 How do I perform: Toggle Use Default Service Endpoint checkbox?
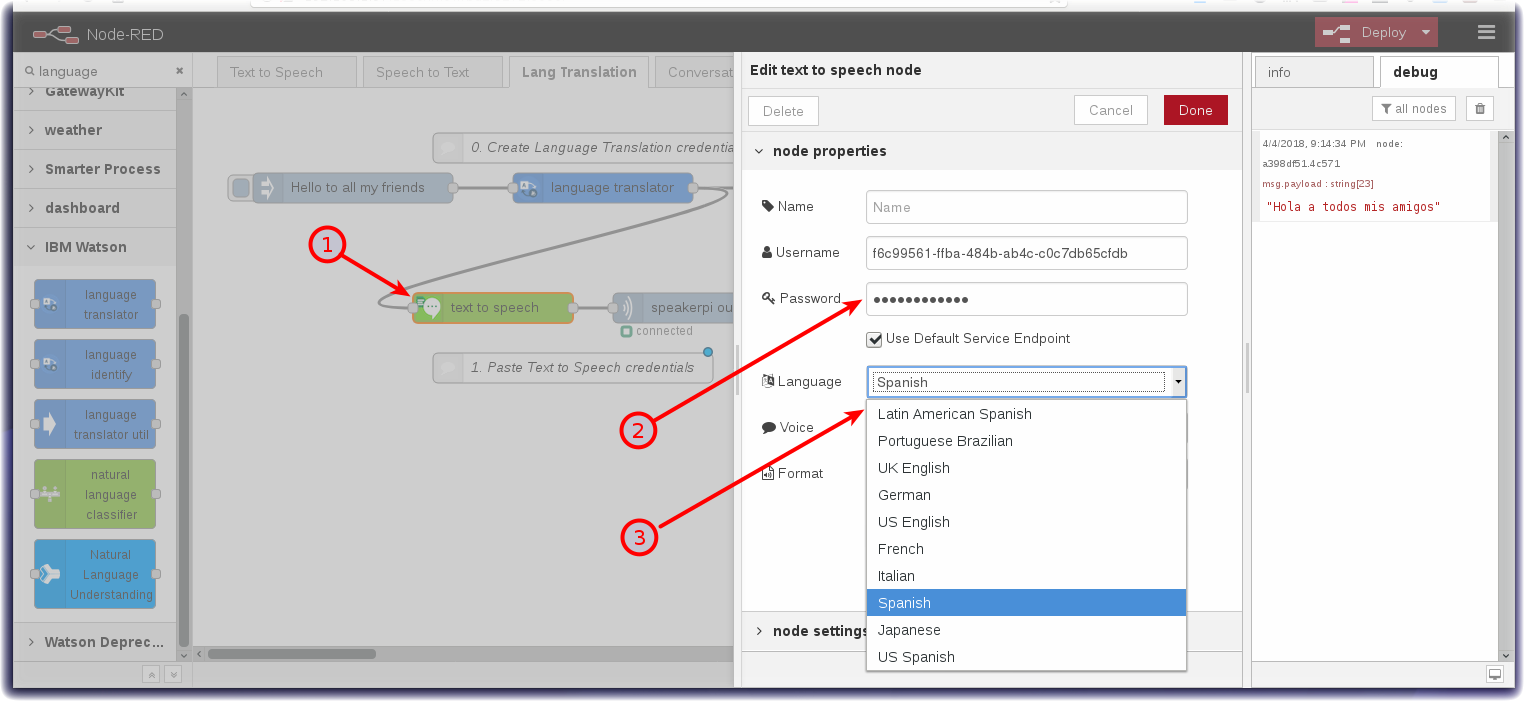coord(875,339)
